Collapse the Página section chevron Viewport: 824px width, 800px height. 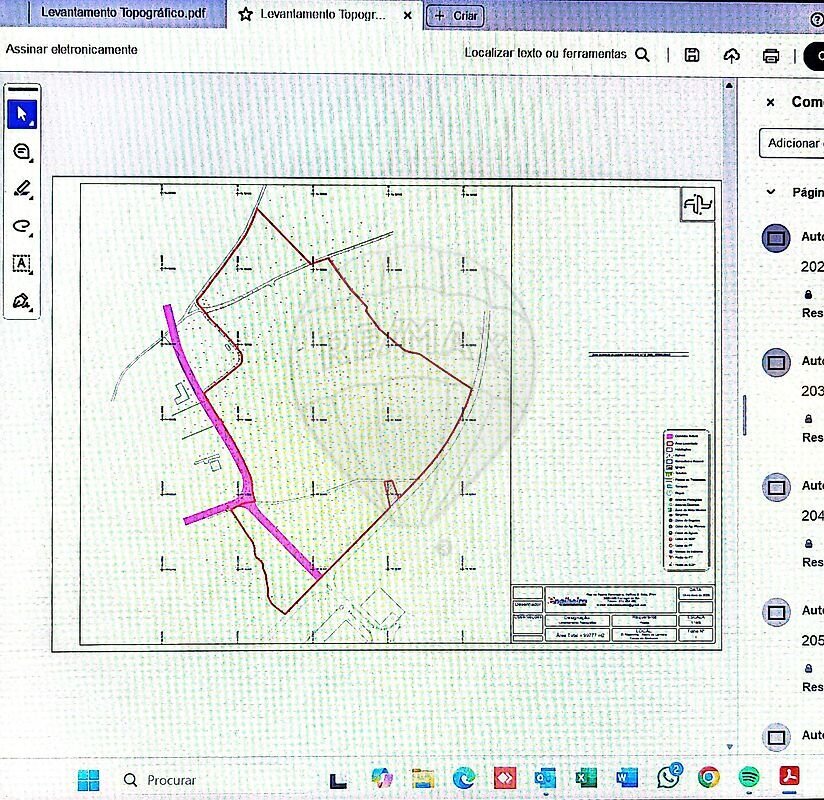click(x=770, y=192)
